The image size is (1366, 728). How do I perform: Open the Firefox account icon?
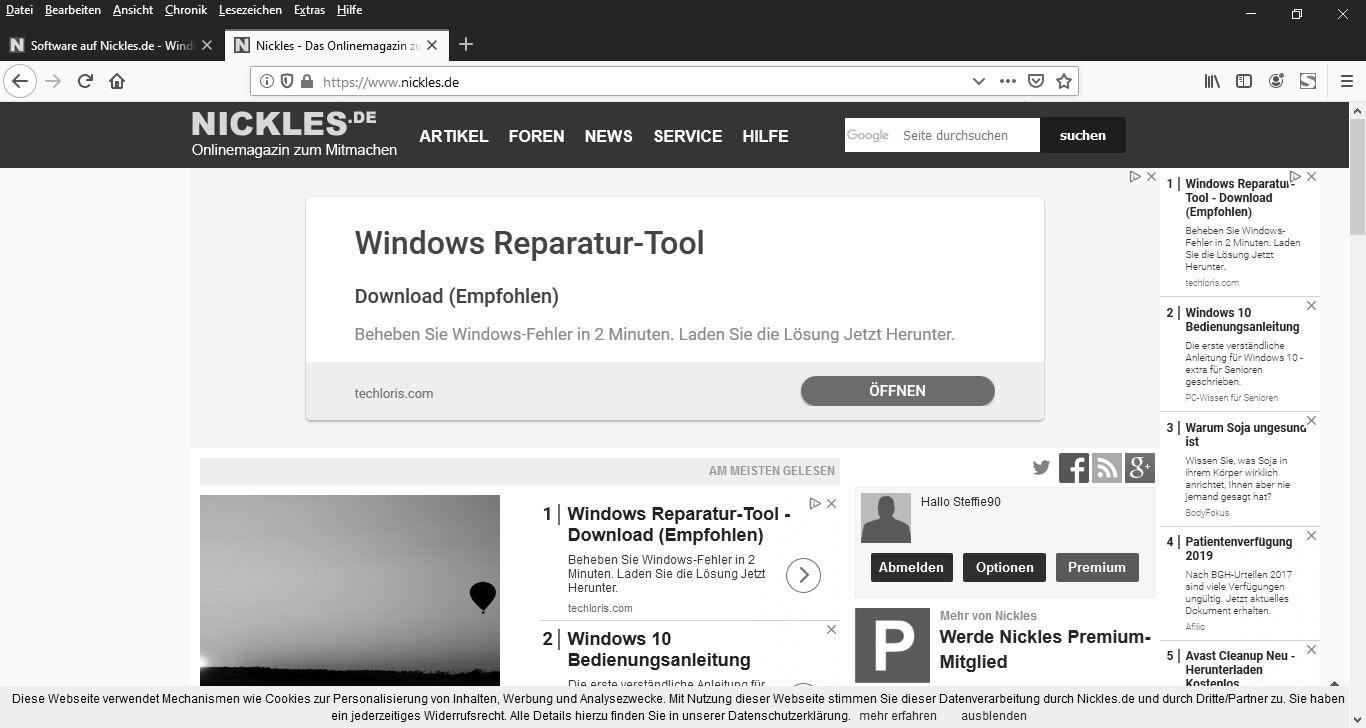(1276, 81)
